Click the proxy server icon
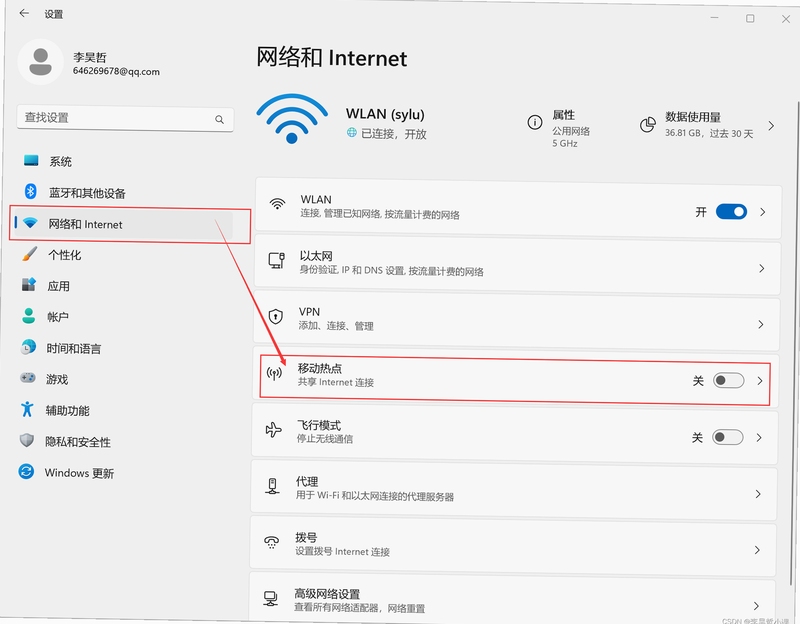Image resolution: width=800 pixels, height=624 pixels. [x=272, y=486]
